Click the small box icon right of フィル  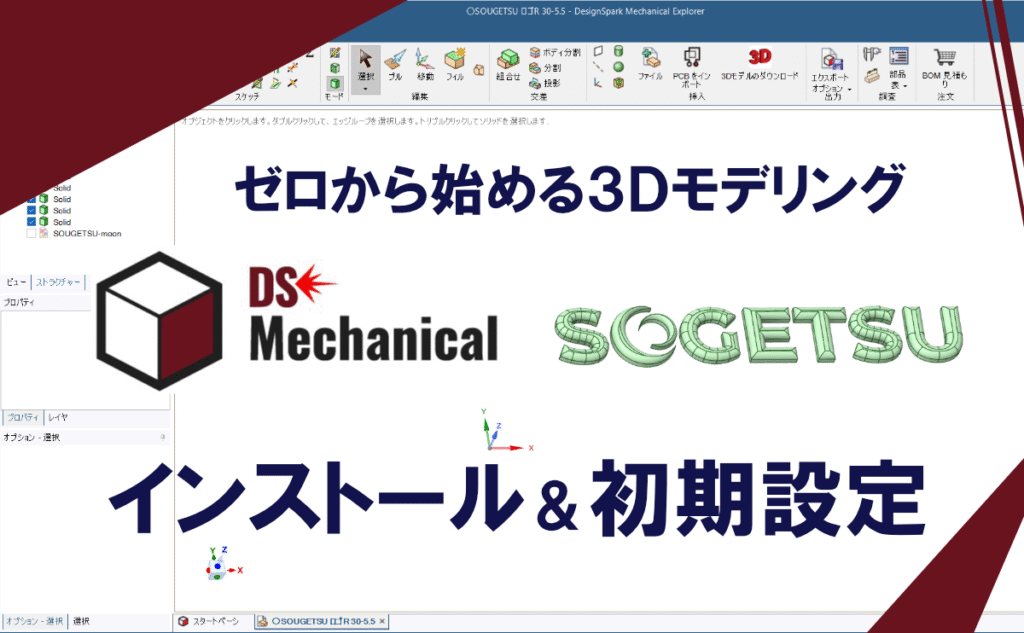[479, 69]
